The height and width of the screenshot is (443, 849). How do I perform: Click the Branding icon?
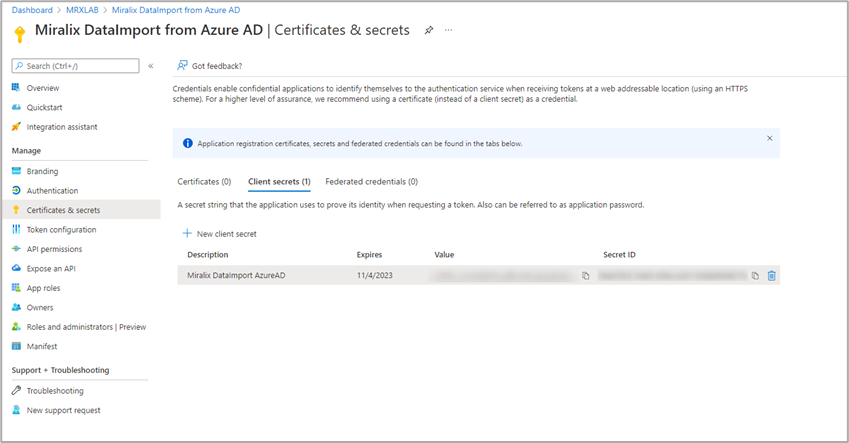[x=16, y=171]
